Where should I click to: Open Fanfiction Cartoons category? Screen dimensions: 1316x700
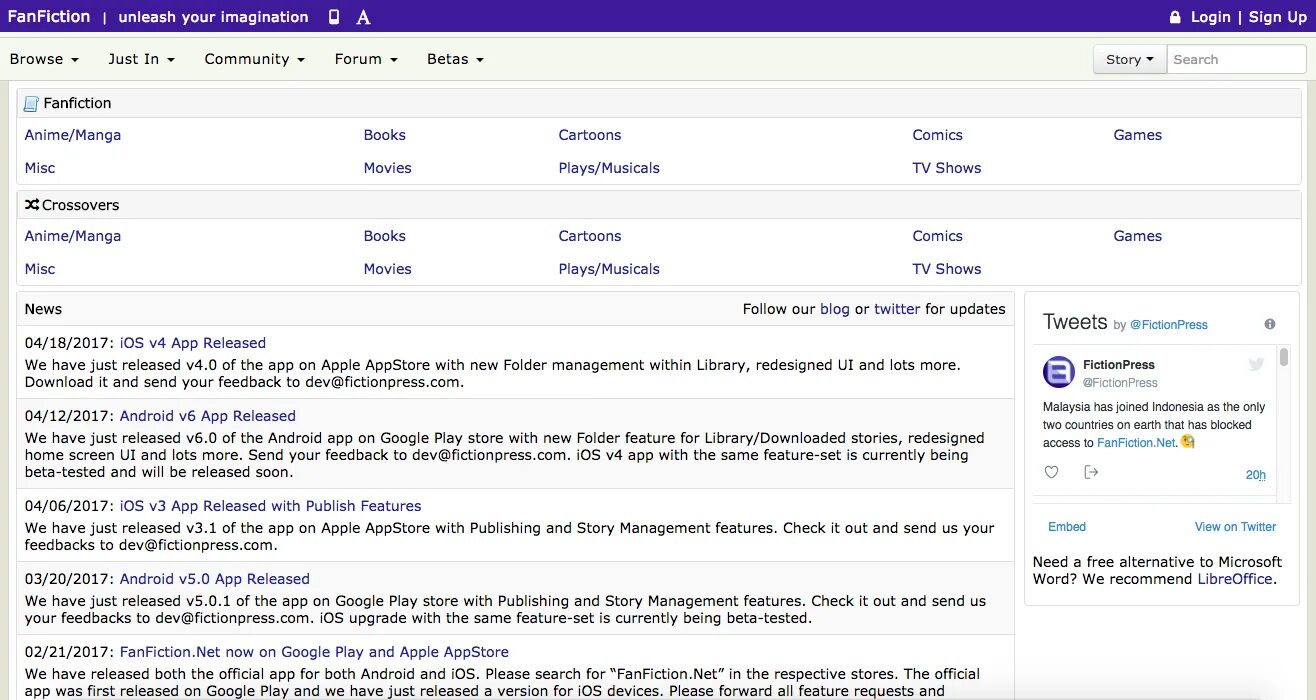tap(590, 135)
